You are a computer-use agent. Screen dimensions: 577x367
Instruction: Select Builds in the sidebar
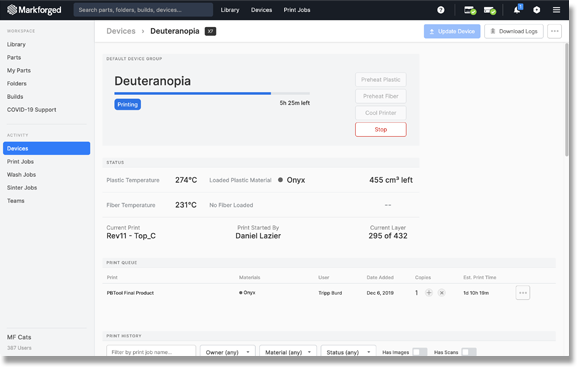tap(15, 96)
